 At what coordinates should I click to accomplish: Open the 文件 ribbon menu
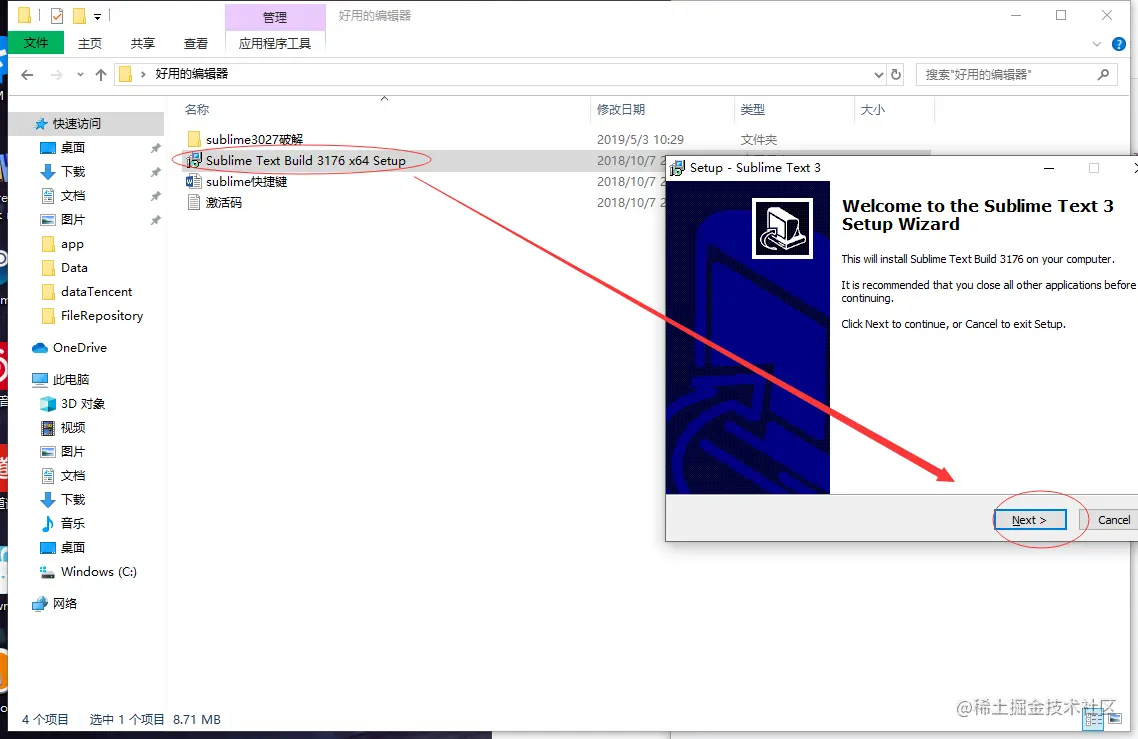click(x=36, y=43)
